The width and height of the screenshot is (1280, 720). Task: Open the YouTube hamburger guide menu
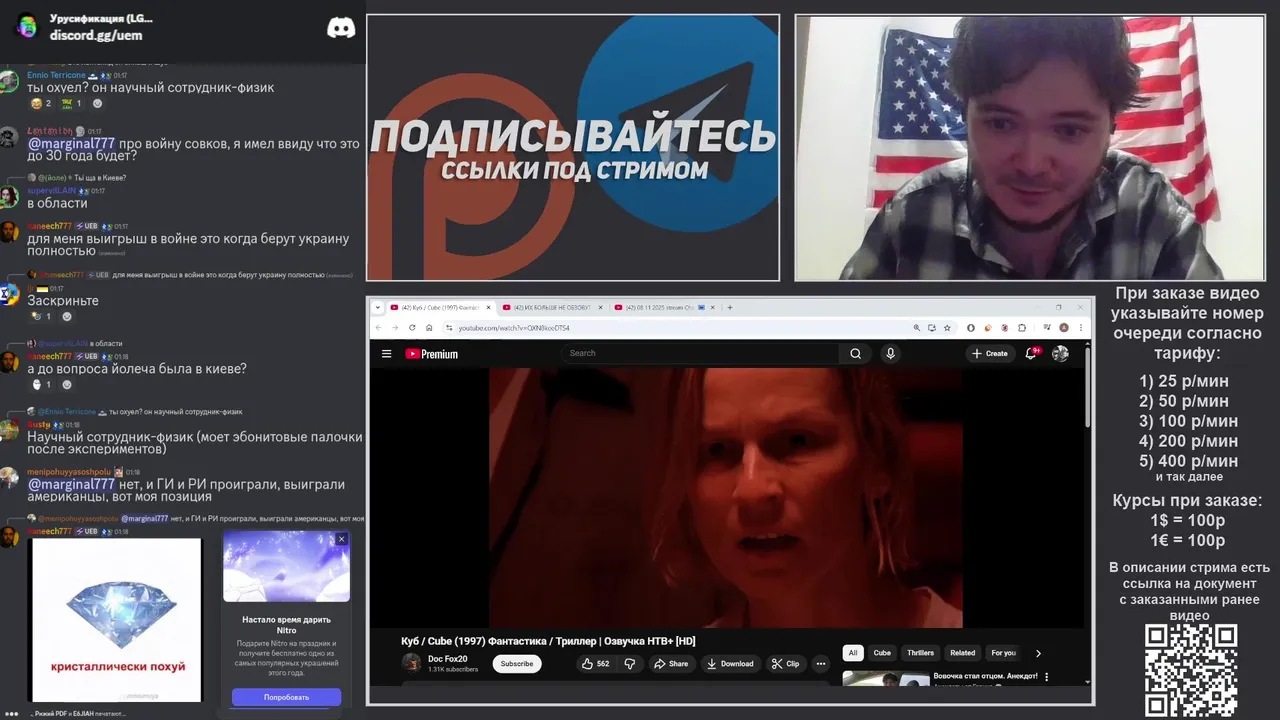[386, 353]
